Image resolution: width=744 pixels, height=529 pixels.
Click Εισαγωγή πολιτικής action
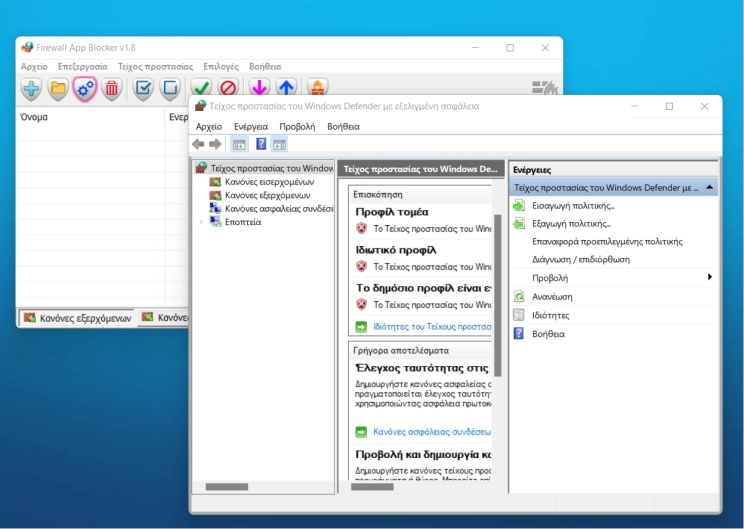pyautogui.click(x=573, y=205)
